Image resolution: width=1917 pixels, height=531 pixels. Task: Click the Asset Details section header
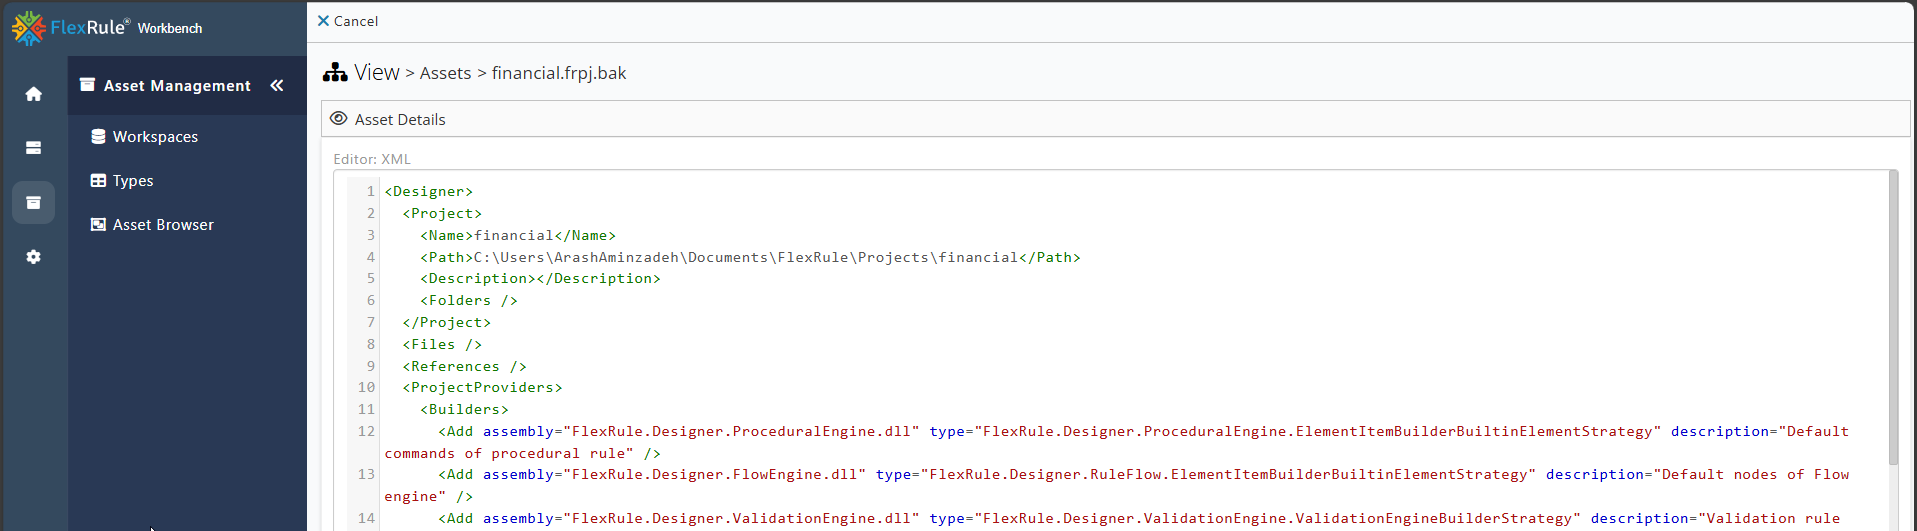[1115, 119]
